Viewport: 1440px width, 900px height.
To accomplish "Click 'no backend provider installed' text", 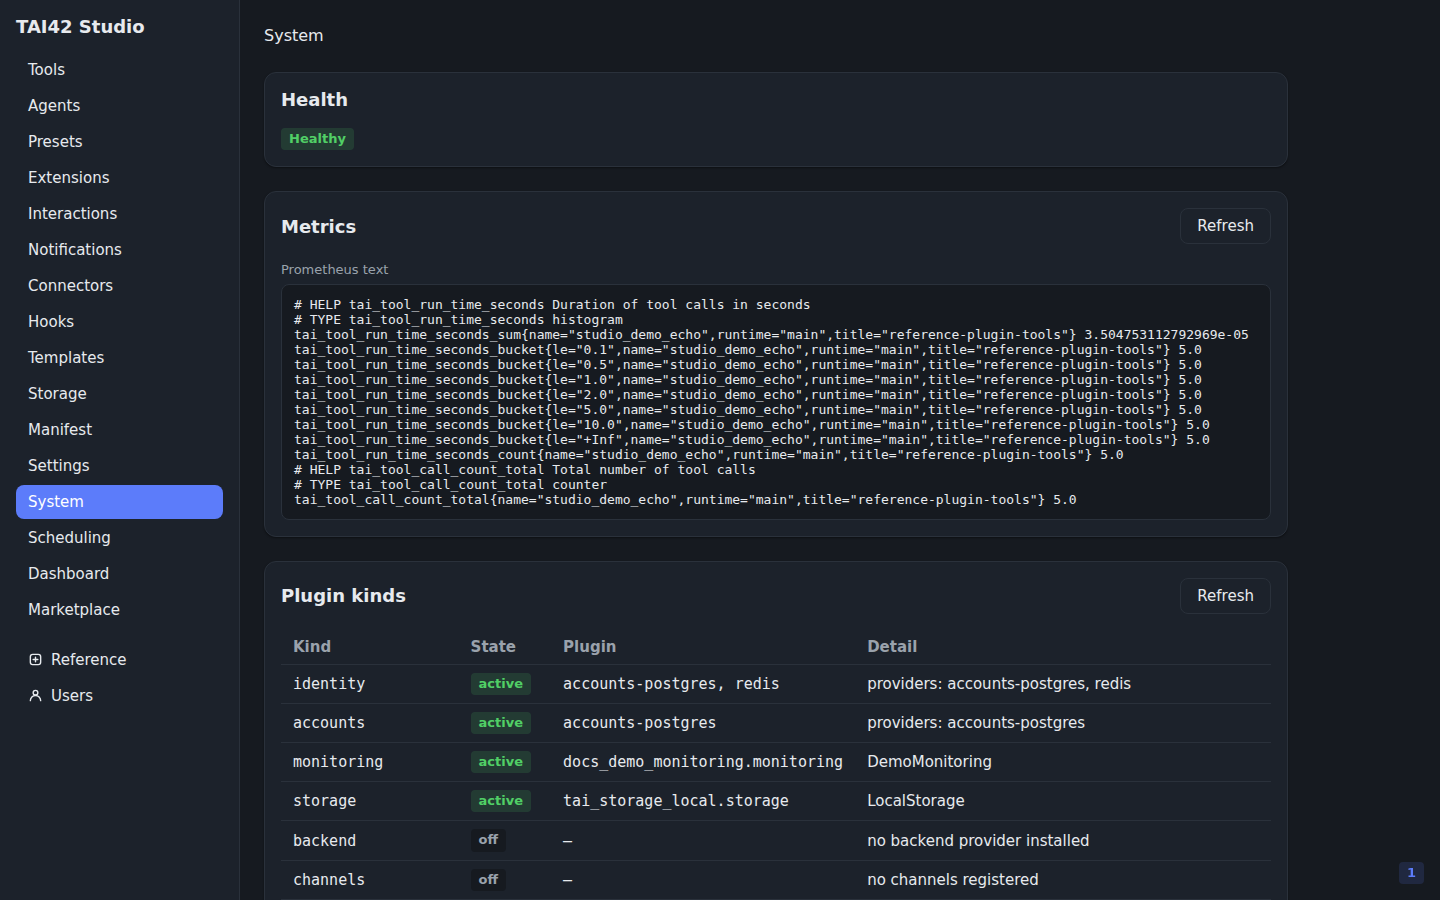I will coord(978,841).
